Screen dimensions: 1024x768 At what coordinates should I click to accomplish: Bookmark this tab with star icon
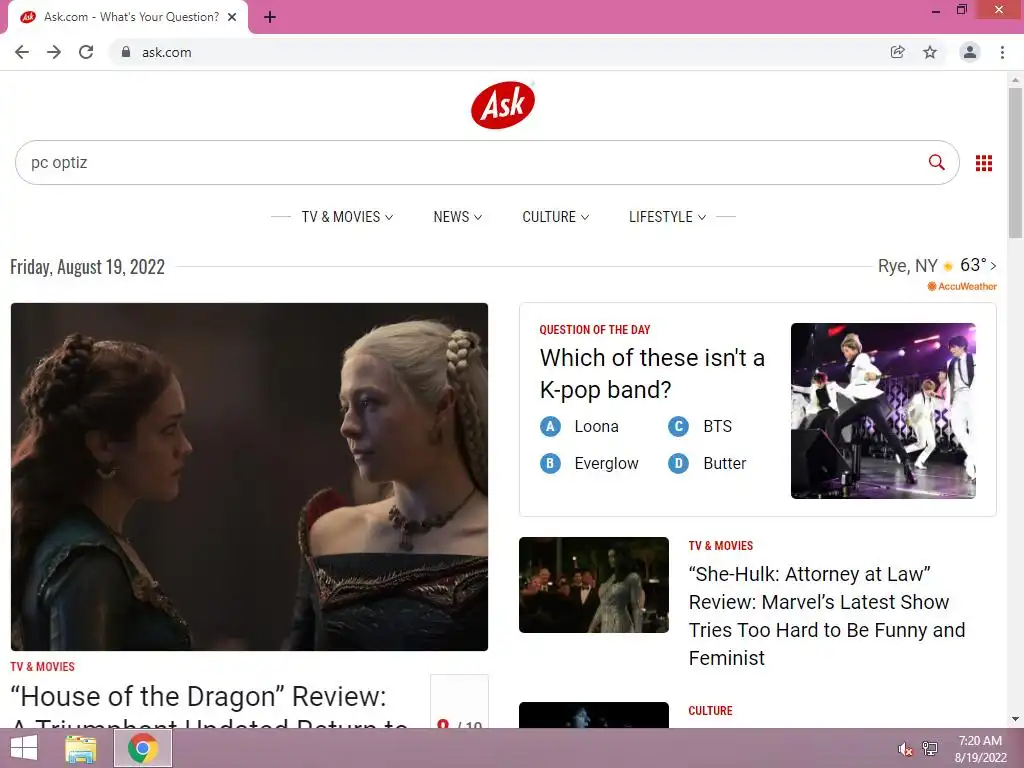(x=930, y=52)
